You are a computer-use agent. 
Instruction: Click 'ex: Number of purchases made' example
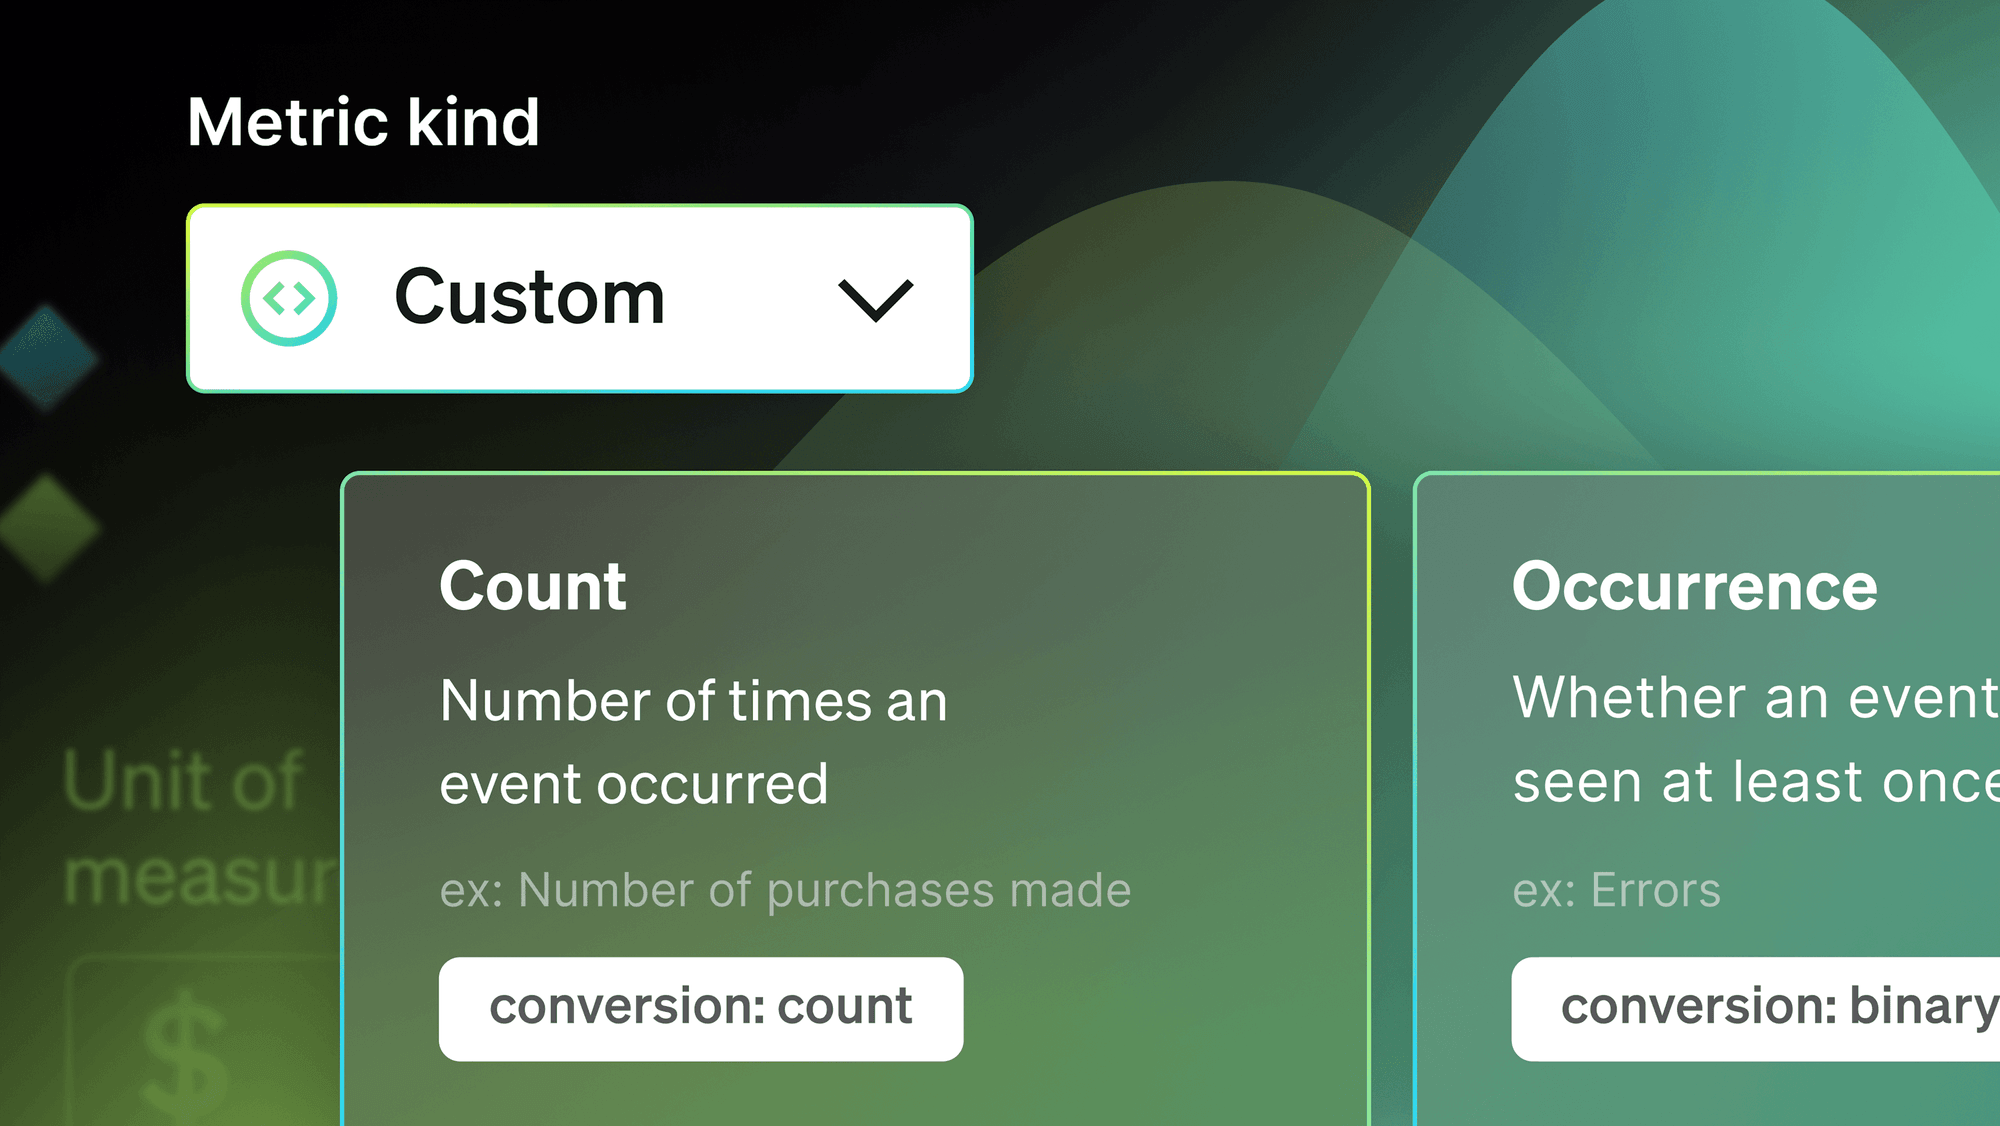[785, 890]
